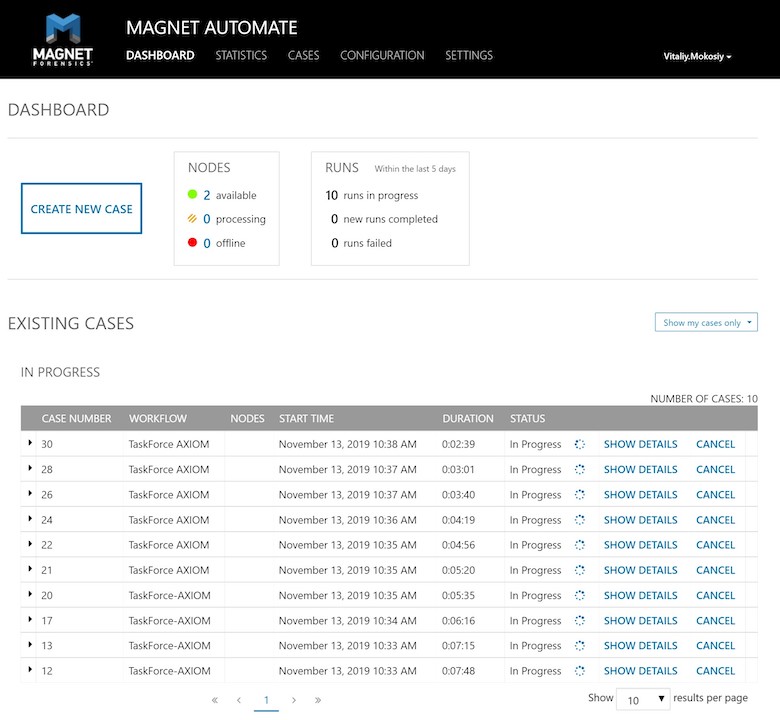Click the progress spinner for case 26
This screenshot has height=720, width=780.
580,495
